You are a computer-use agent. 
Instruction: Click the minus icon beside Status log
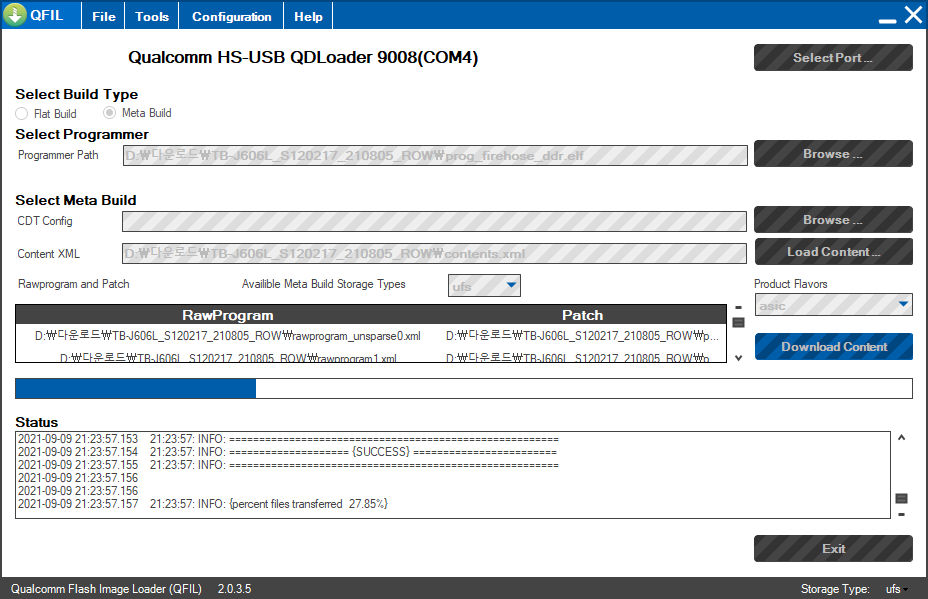901,514
